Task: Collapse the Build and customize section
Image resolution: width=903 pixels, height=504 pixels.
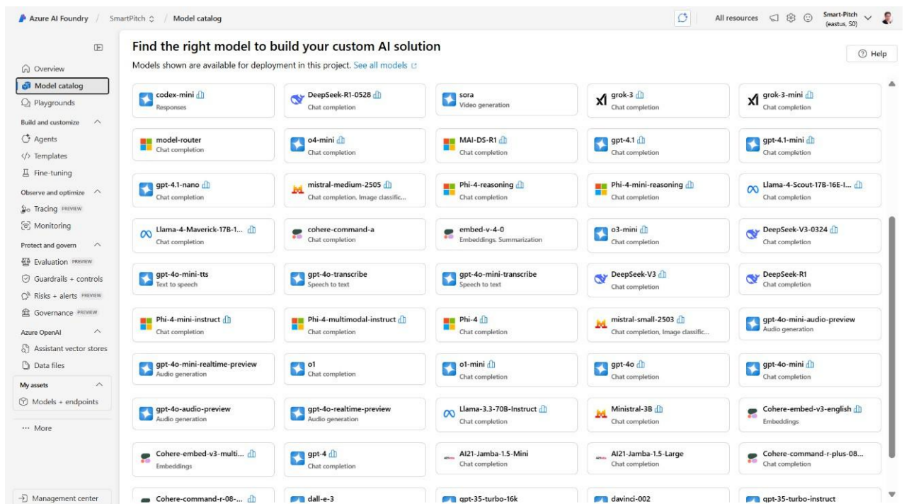Action: click(98, 122)
